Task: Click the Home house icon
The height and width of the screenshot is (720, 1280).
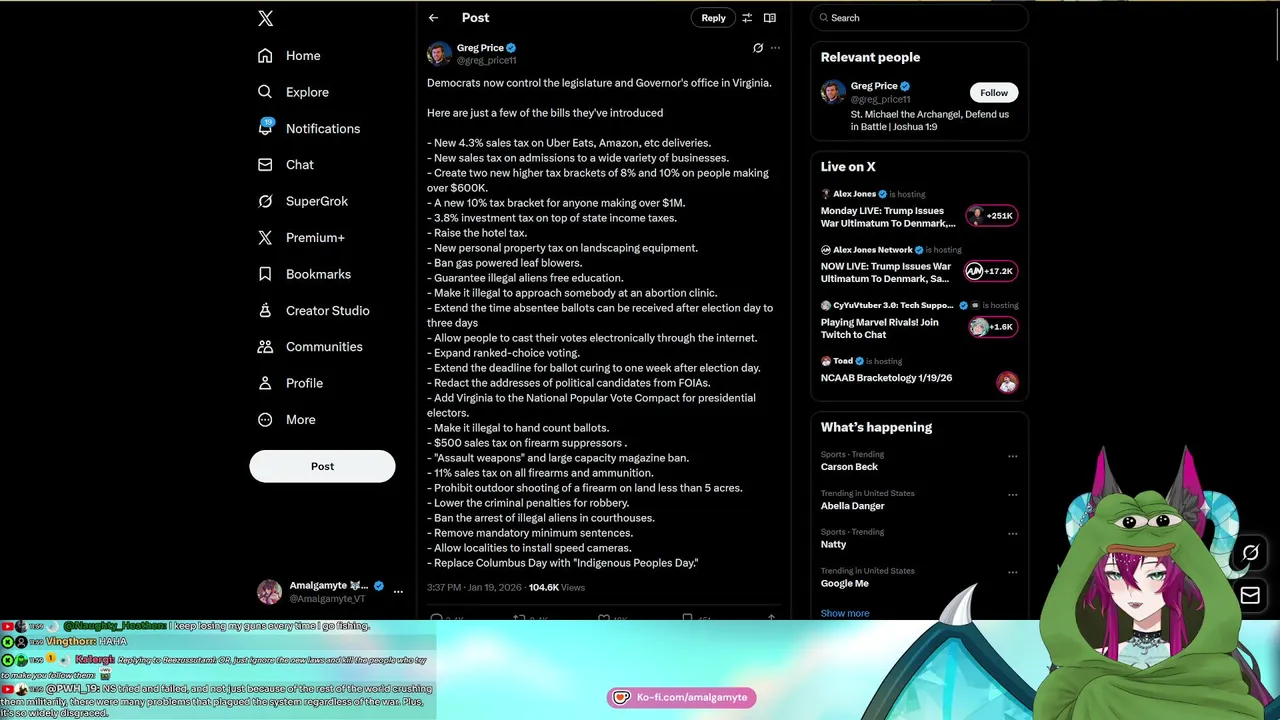Action: point(265,56)
